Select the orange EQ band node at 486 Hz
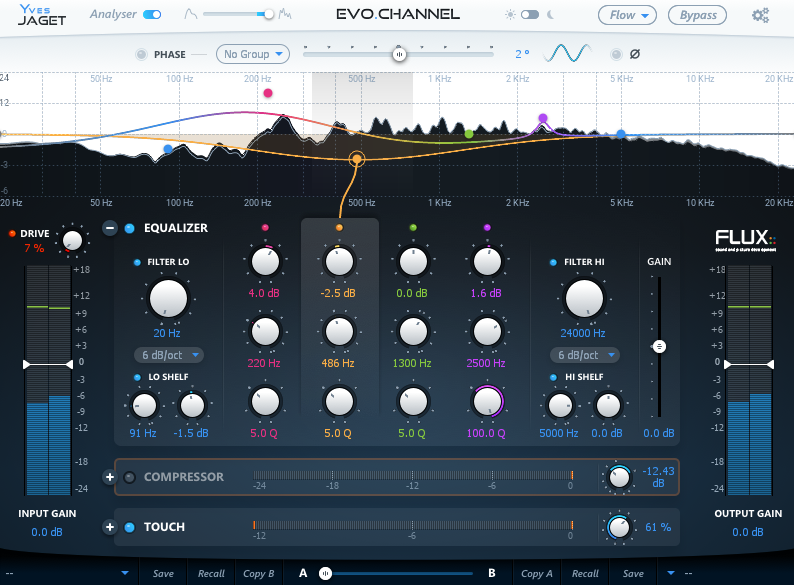 pos(357,159)
